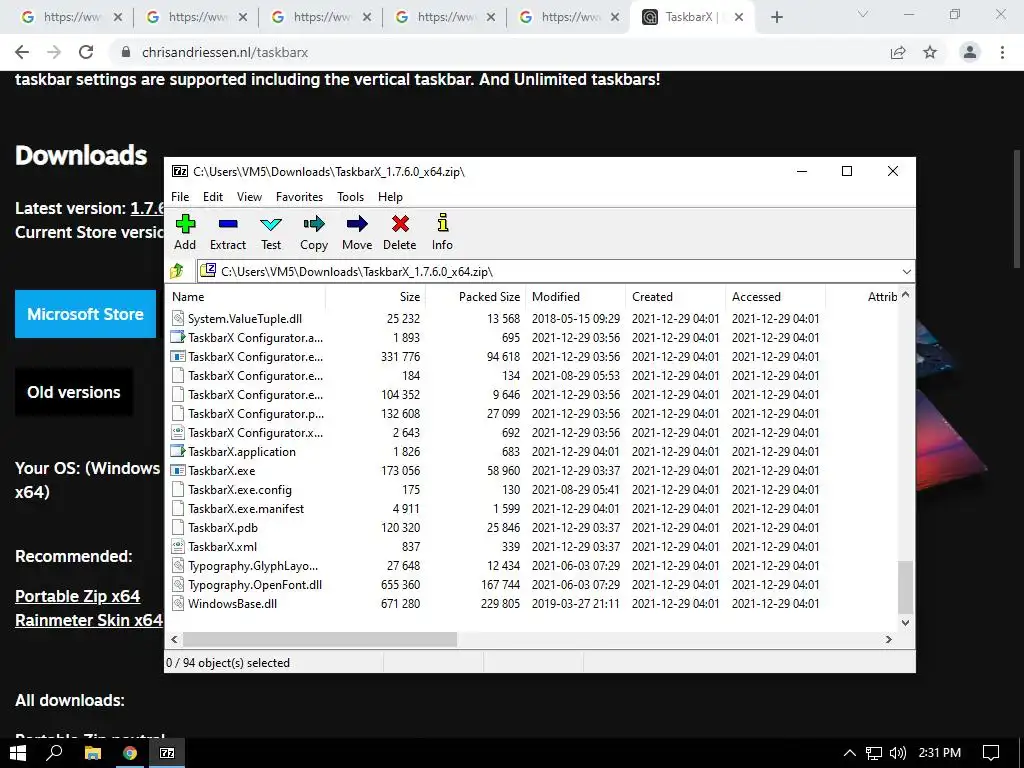Viewport: 1024px width, 768px height.
Task: Open the Favorites menu
Action: tap(299, 197)
